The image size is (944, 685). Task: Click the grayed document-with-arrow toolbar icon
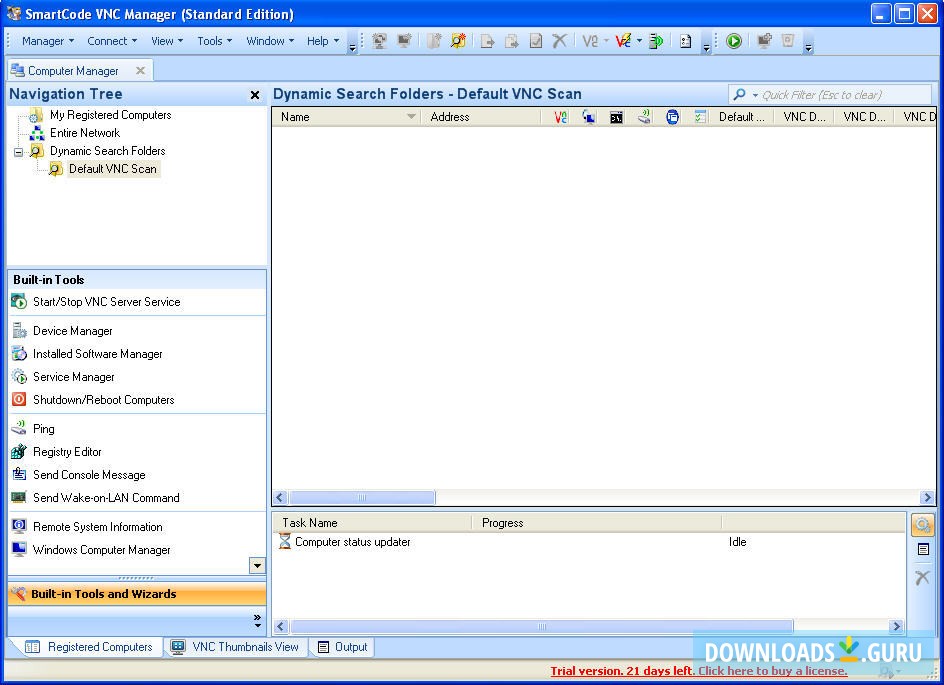click(x=487, y=41)
